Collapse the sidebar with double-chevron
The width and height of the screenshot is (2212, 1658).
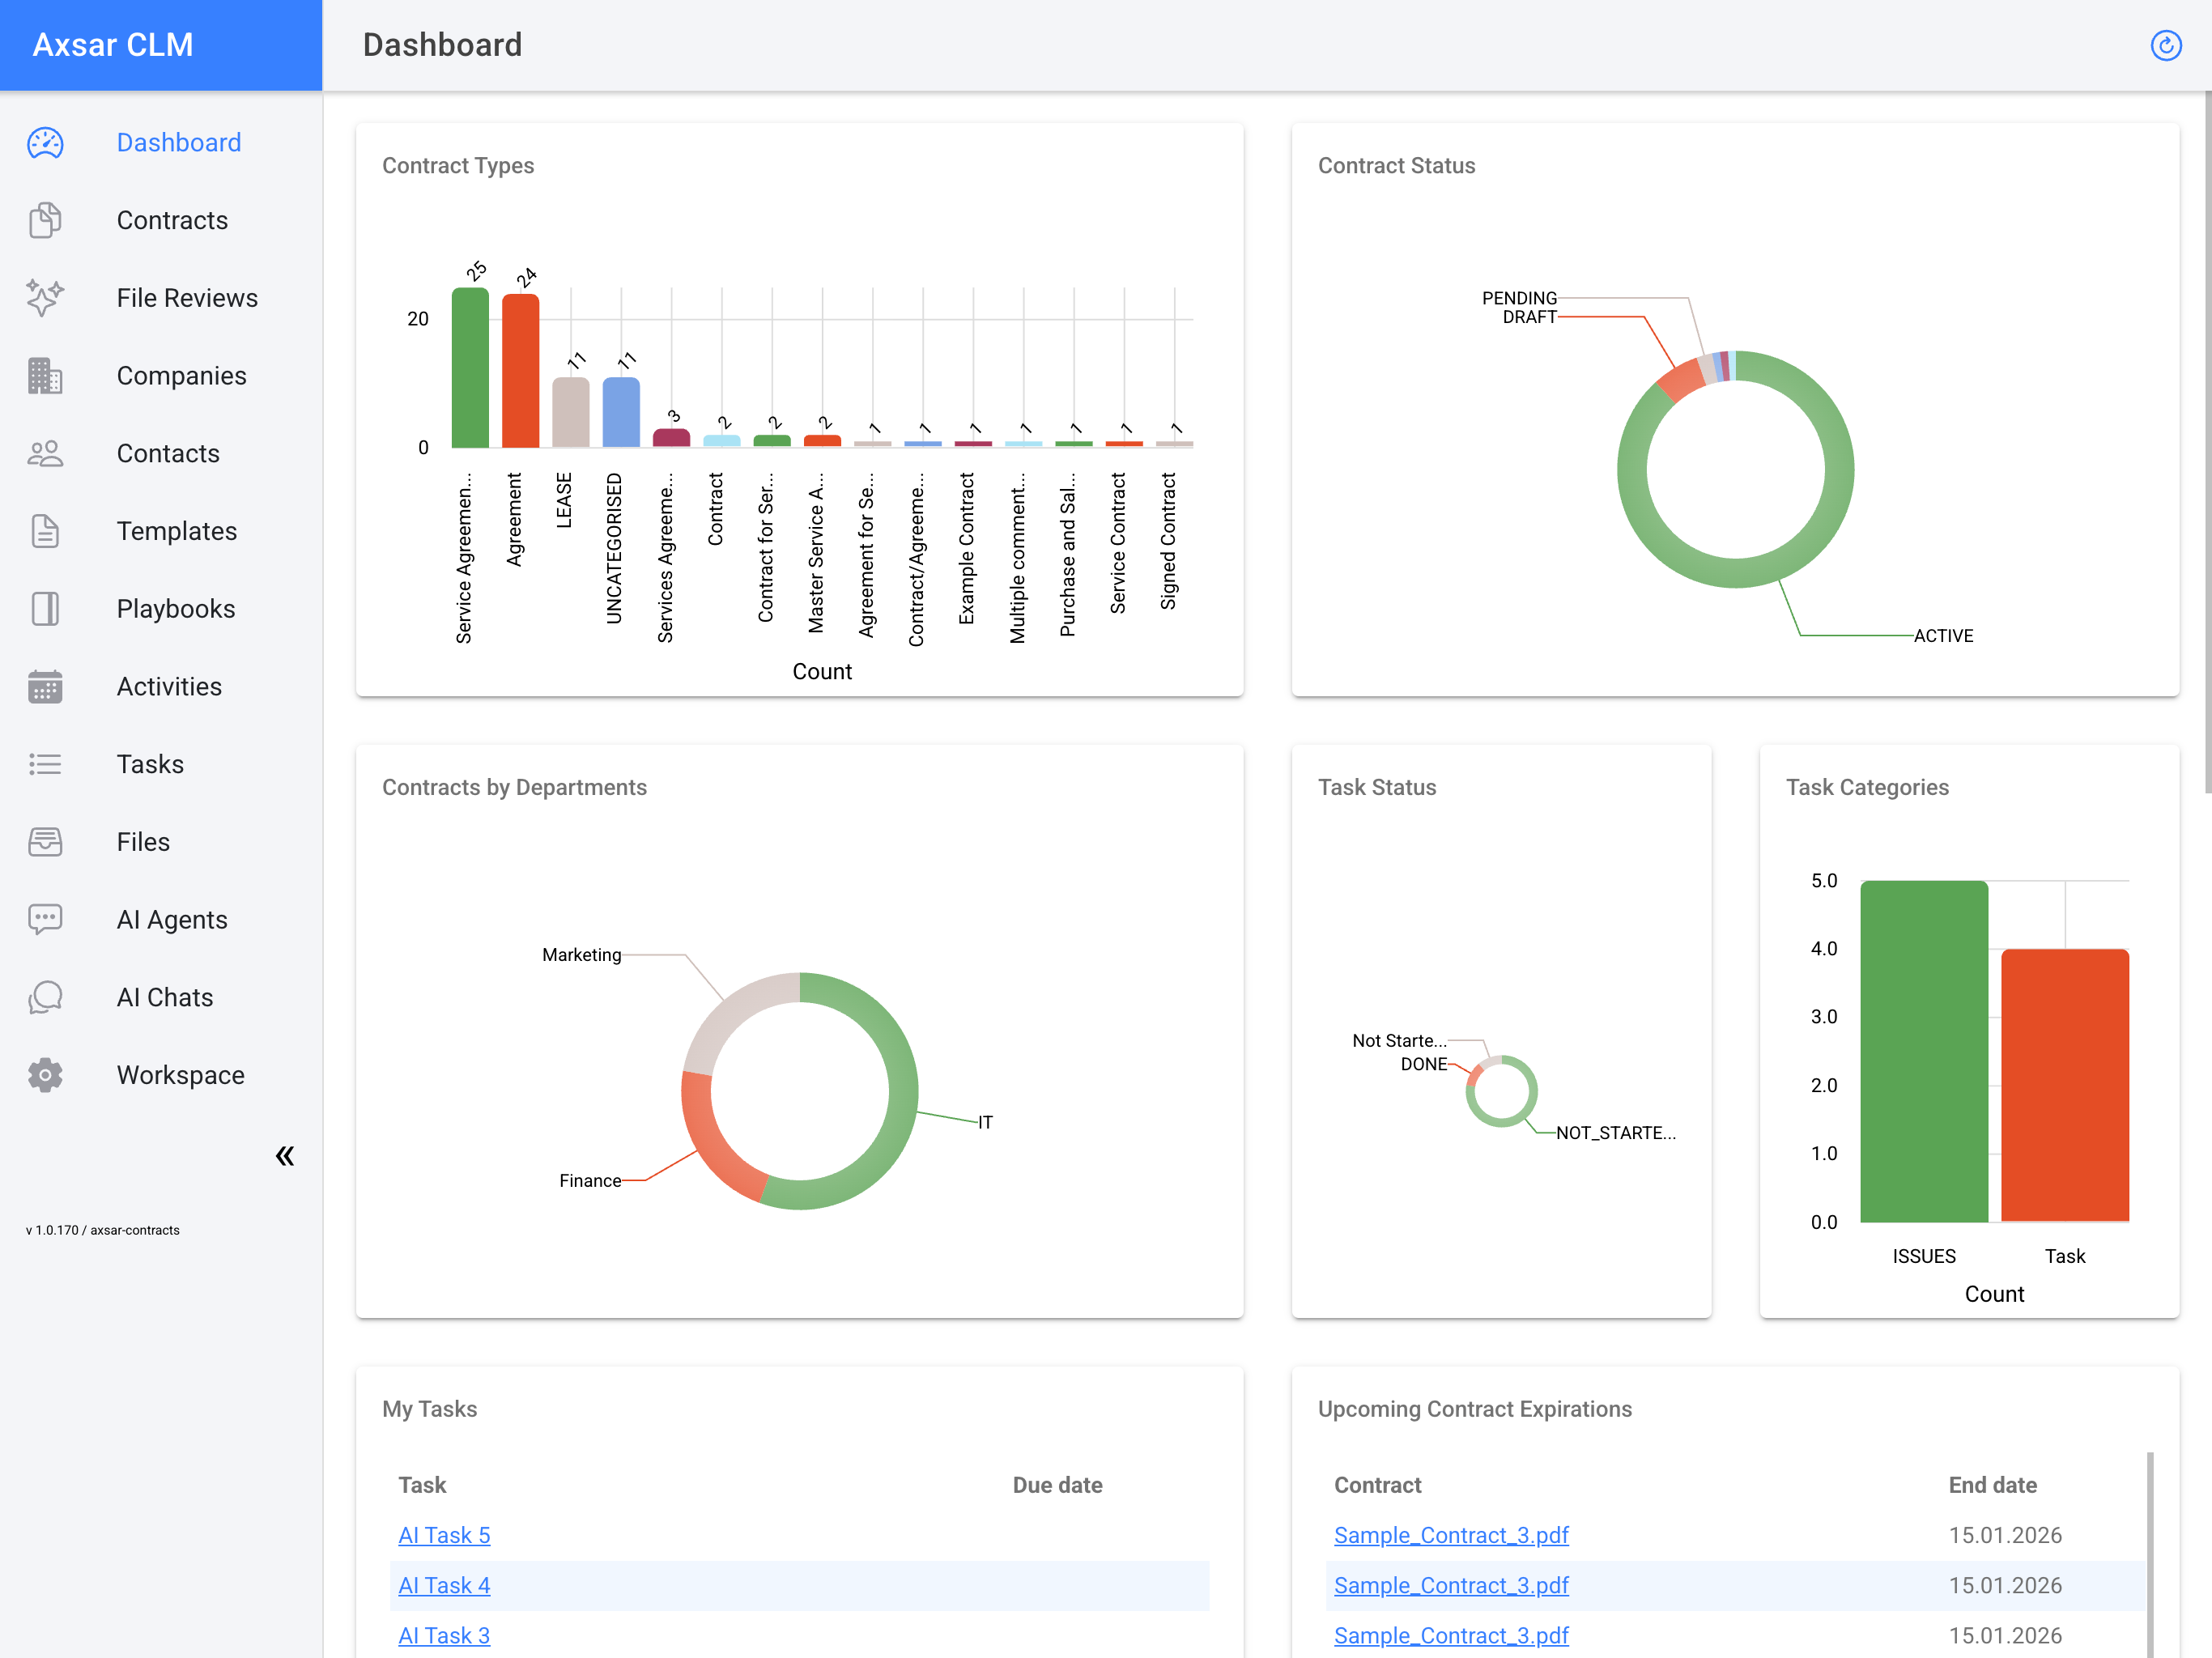[x=285, y=1156]
